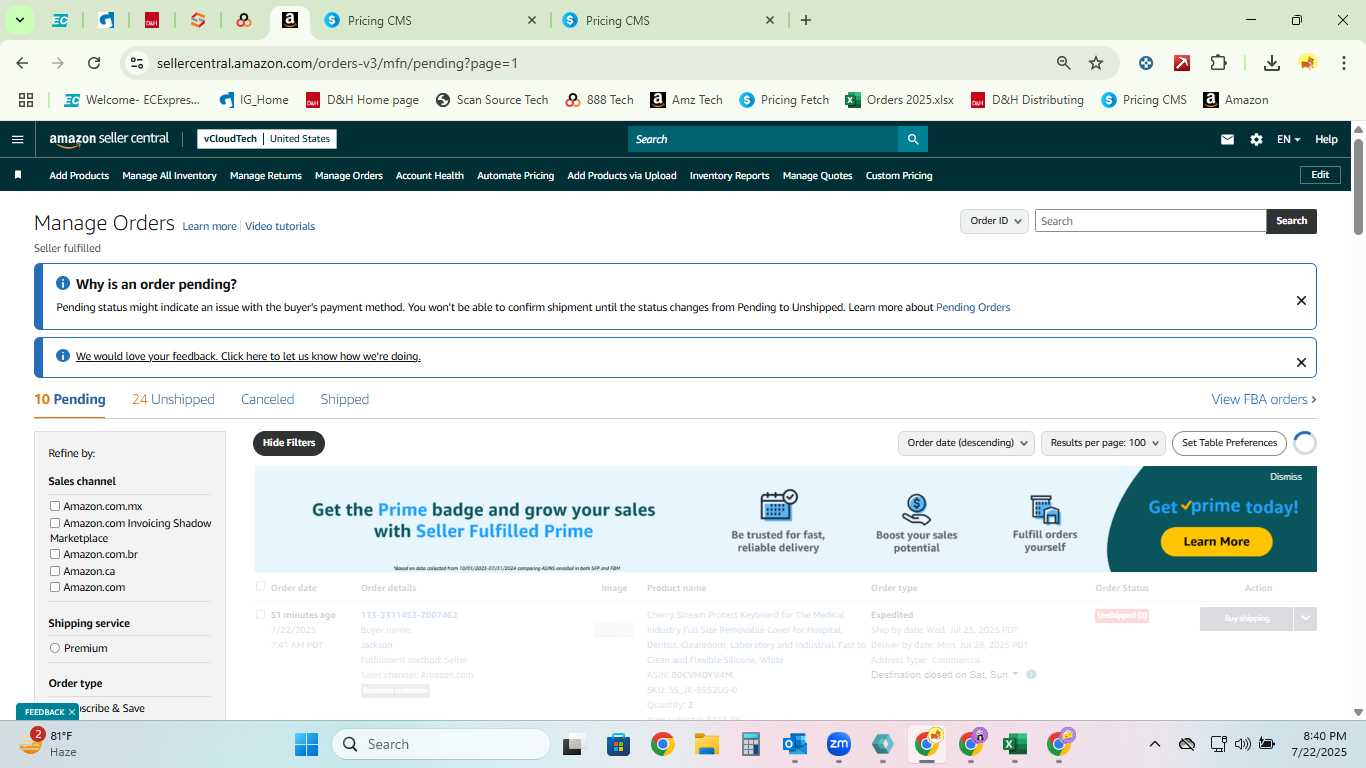Open Outlook from the taskbar
This screenshot has height=768, width=1366.
point(795,744)
